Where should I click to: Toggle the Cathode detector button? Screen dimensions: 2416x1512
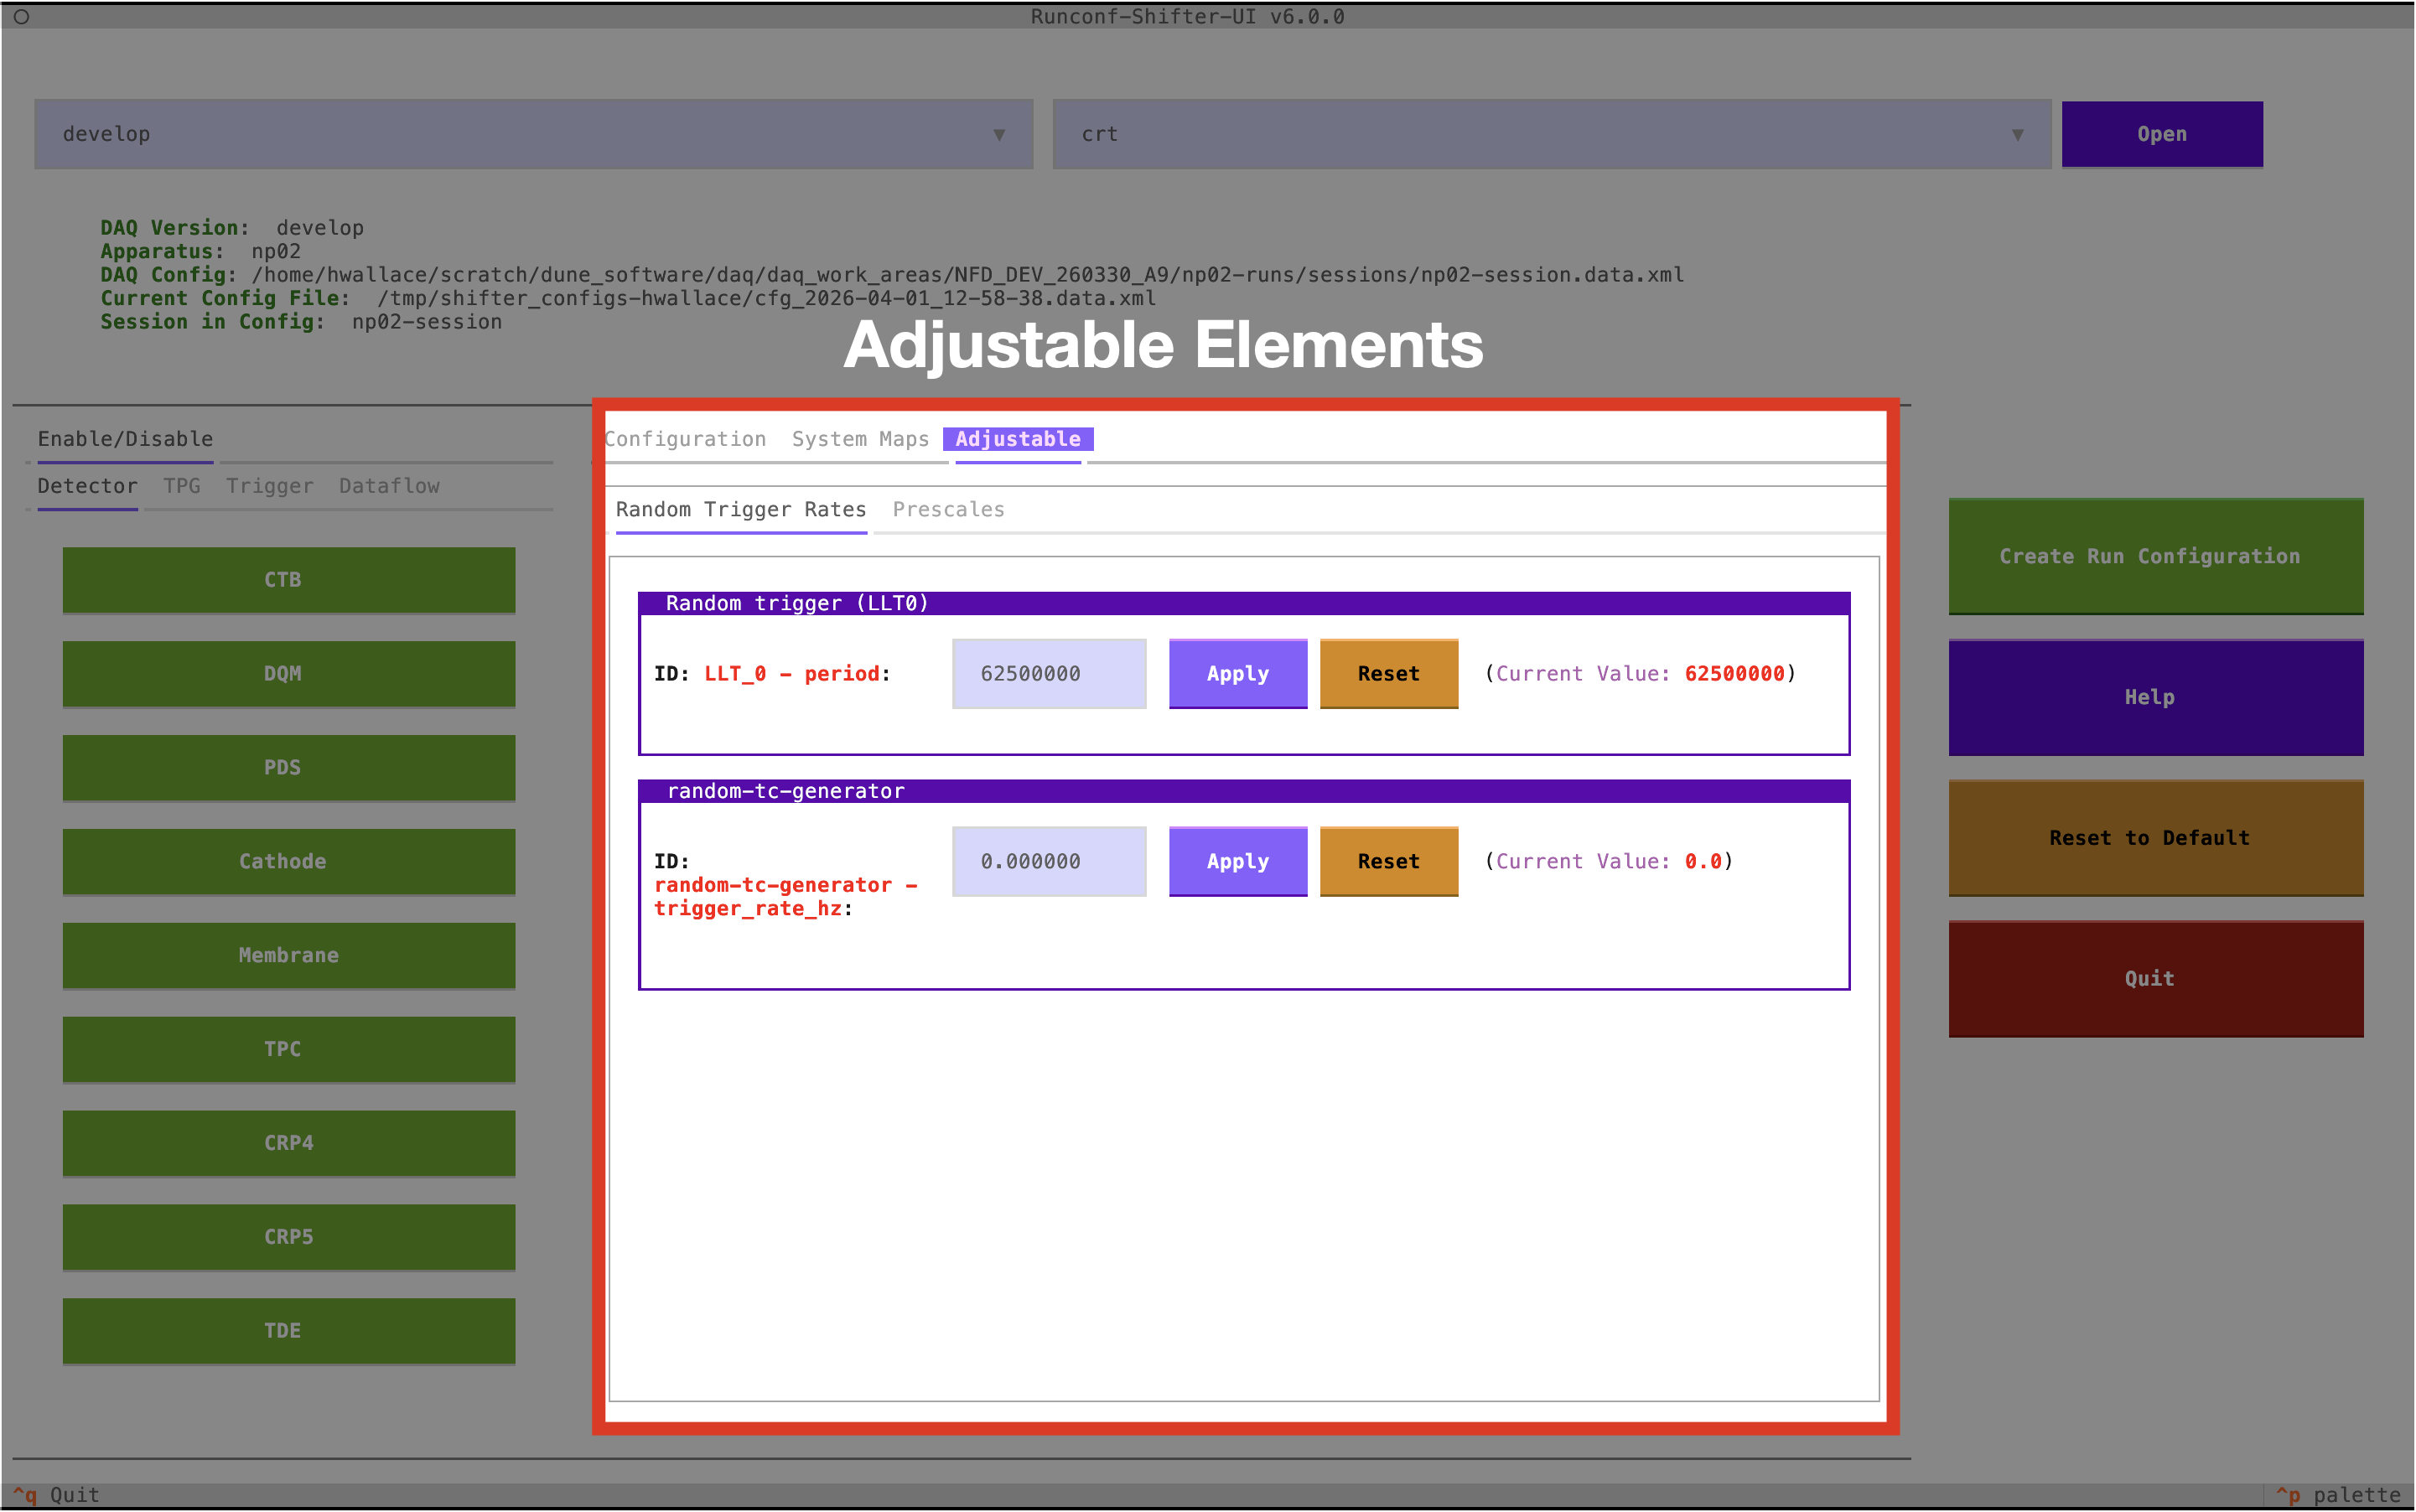point(289,862)
